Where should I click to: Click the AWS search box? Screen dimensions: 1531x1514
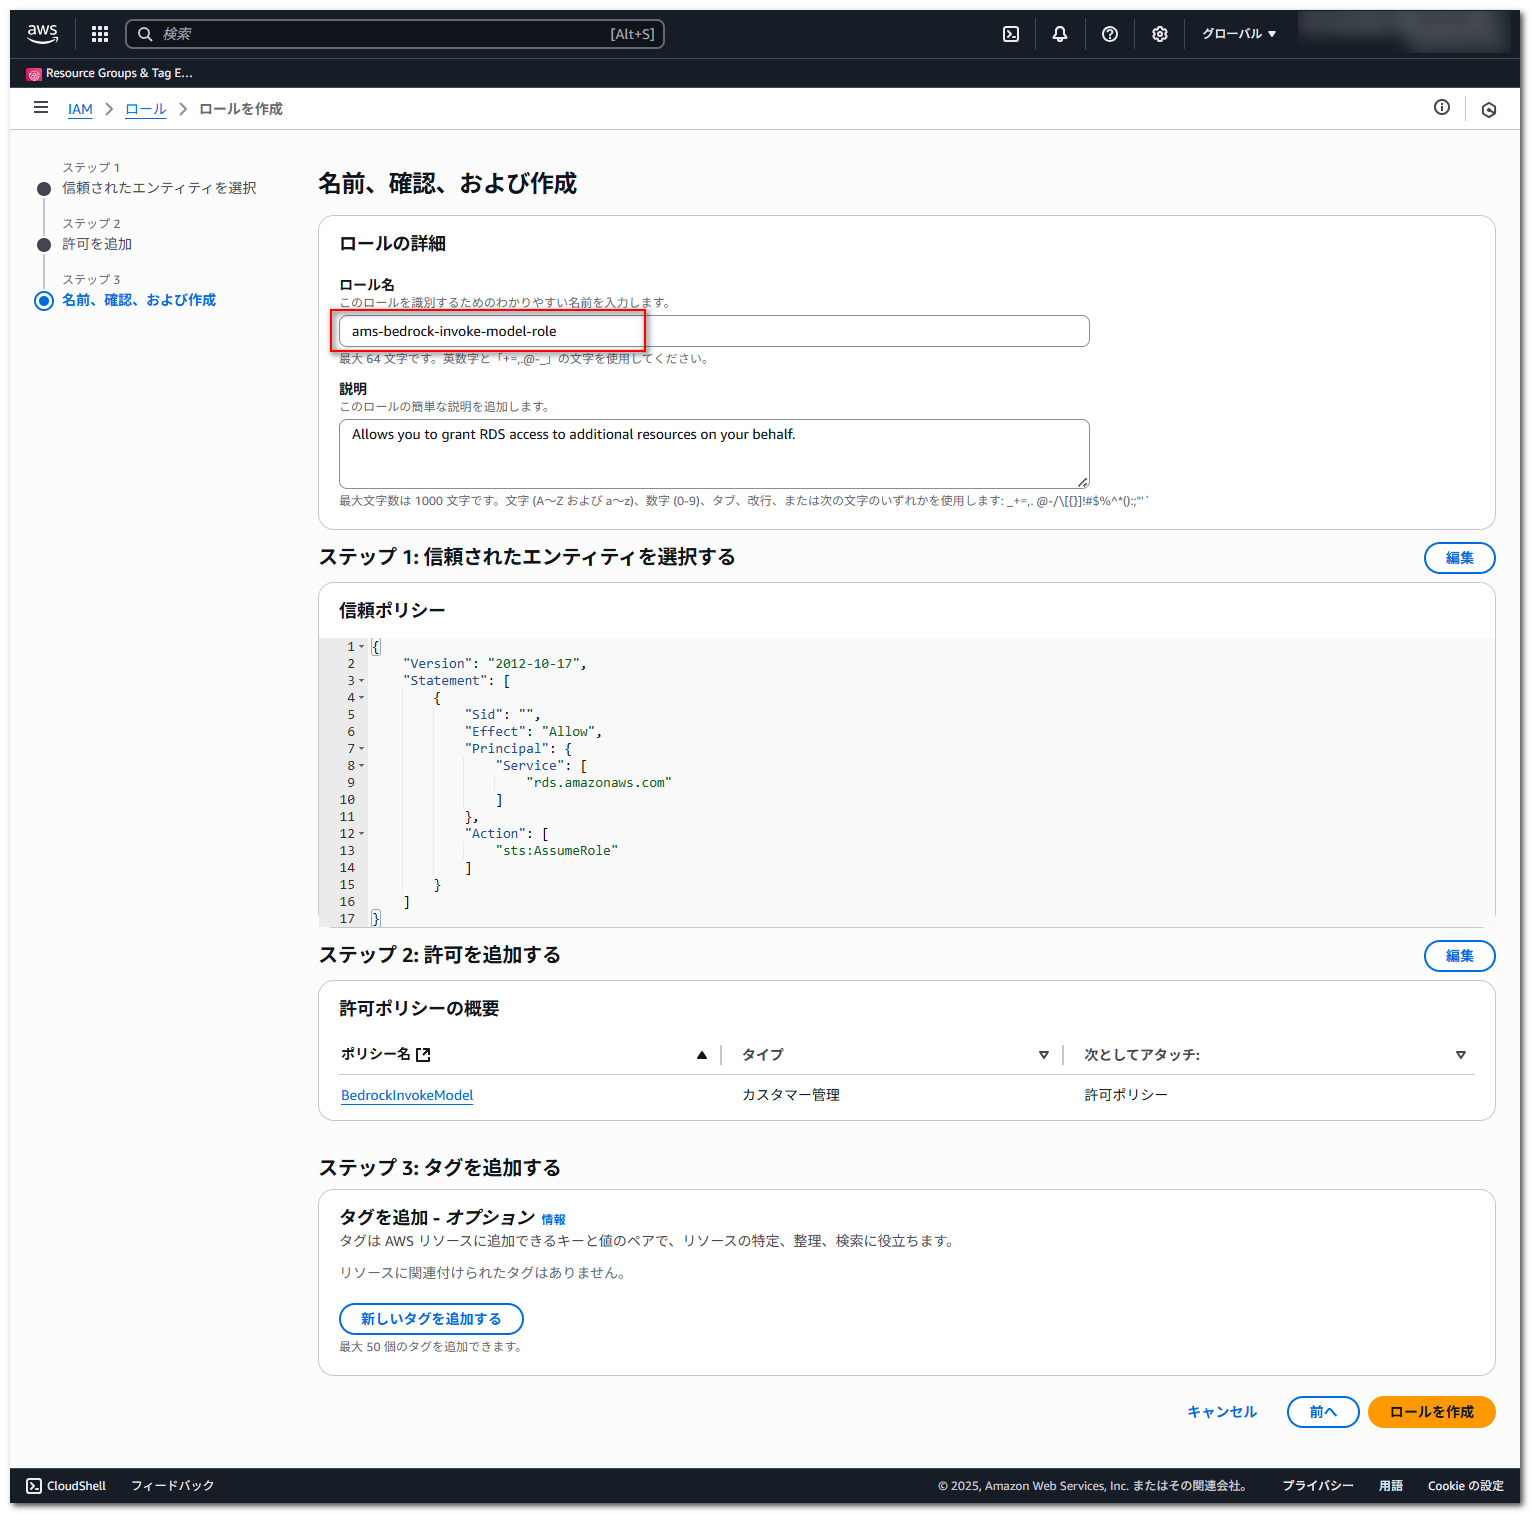tap(395, 34)
